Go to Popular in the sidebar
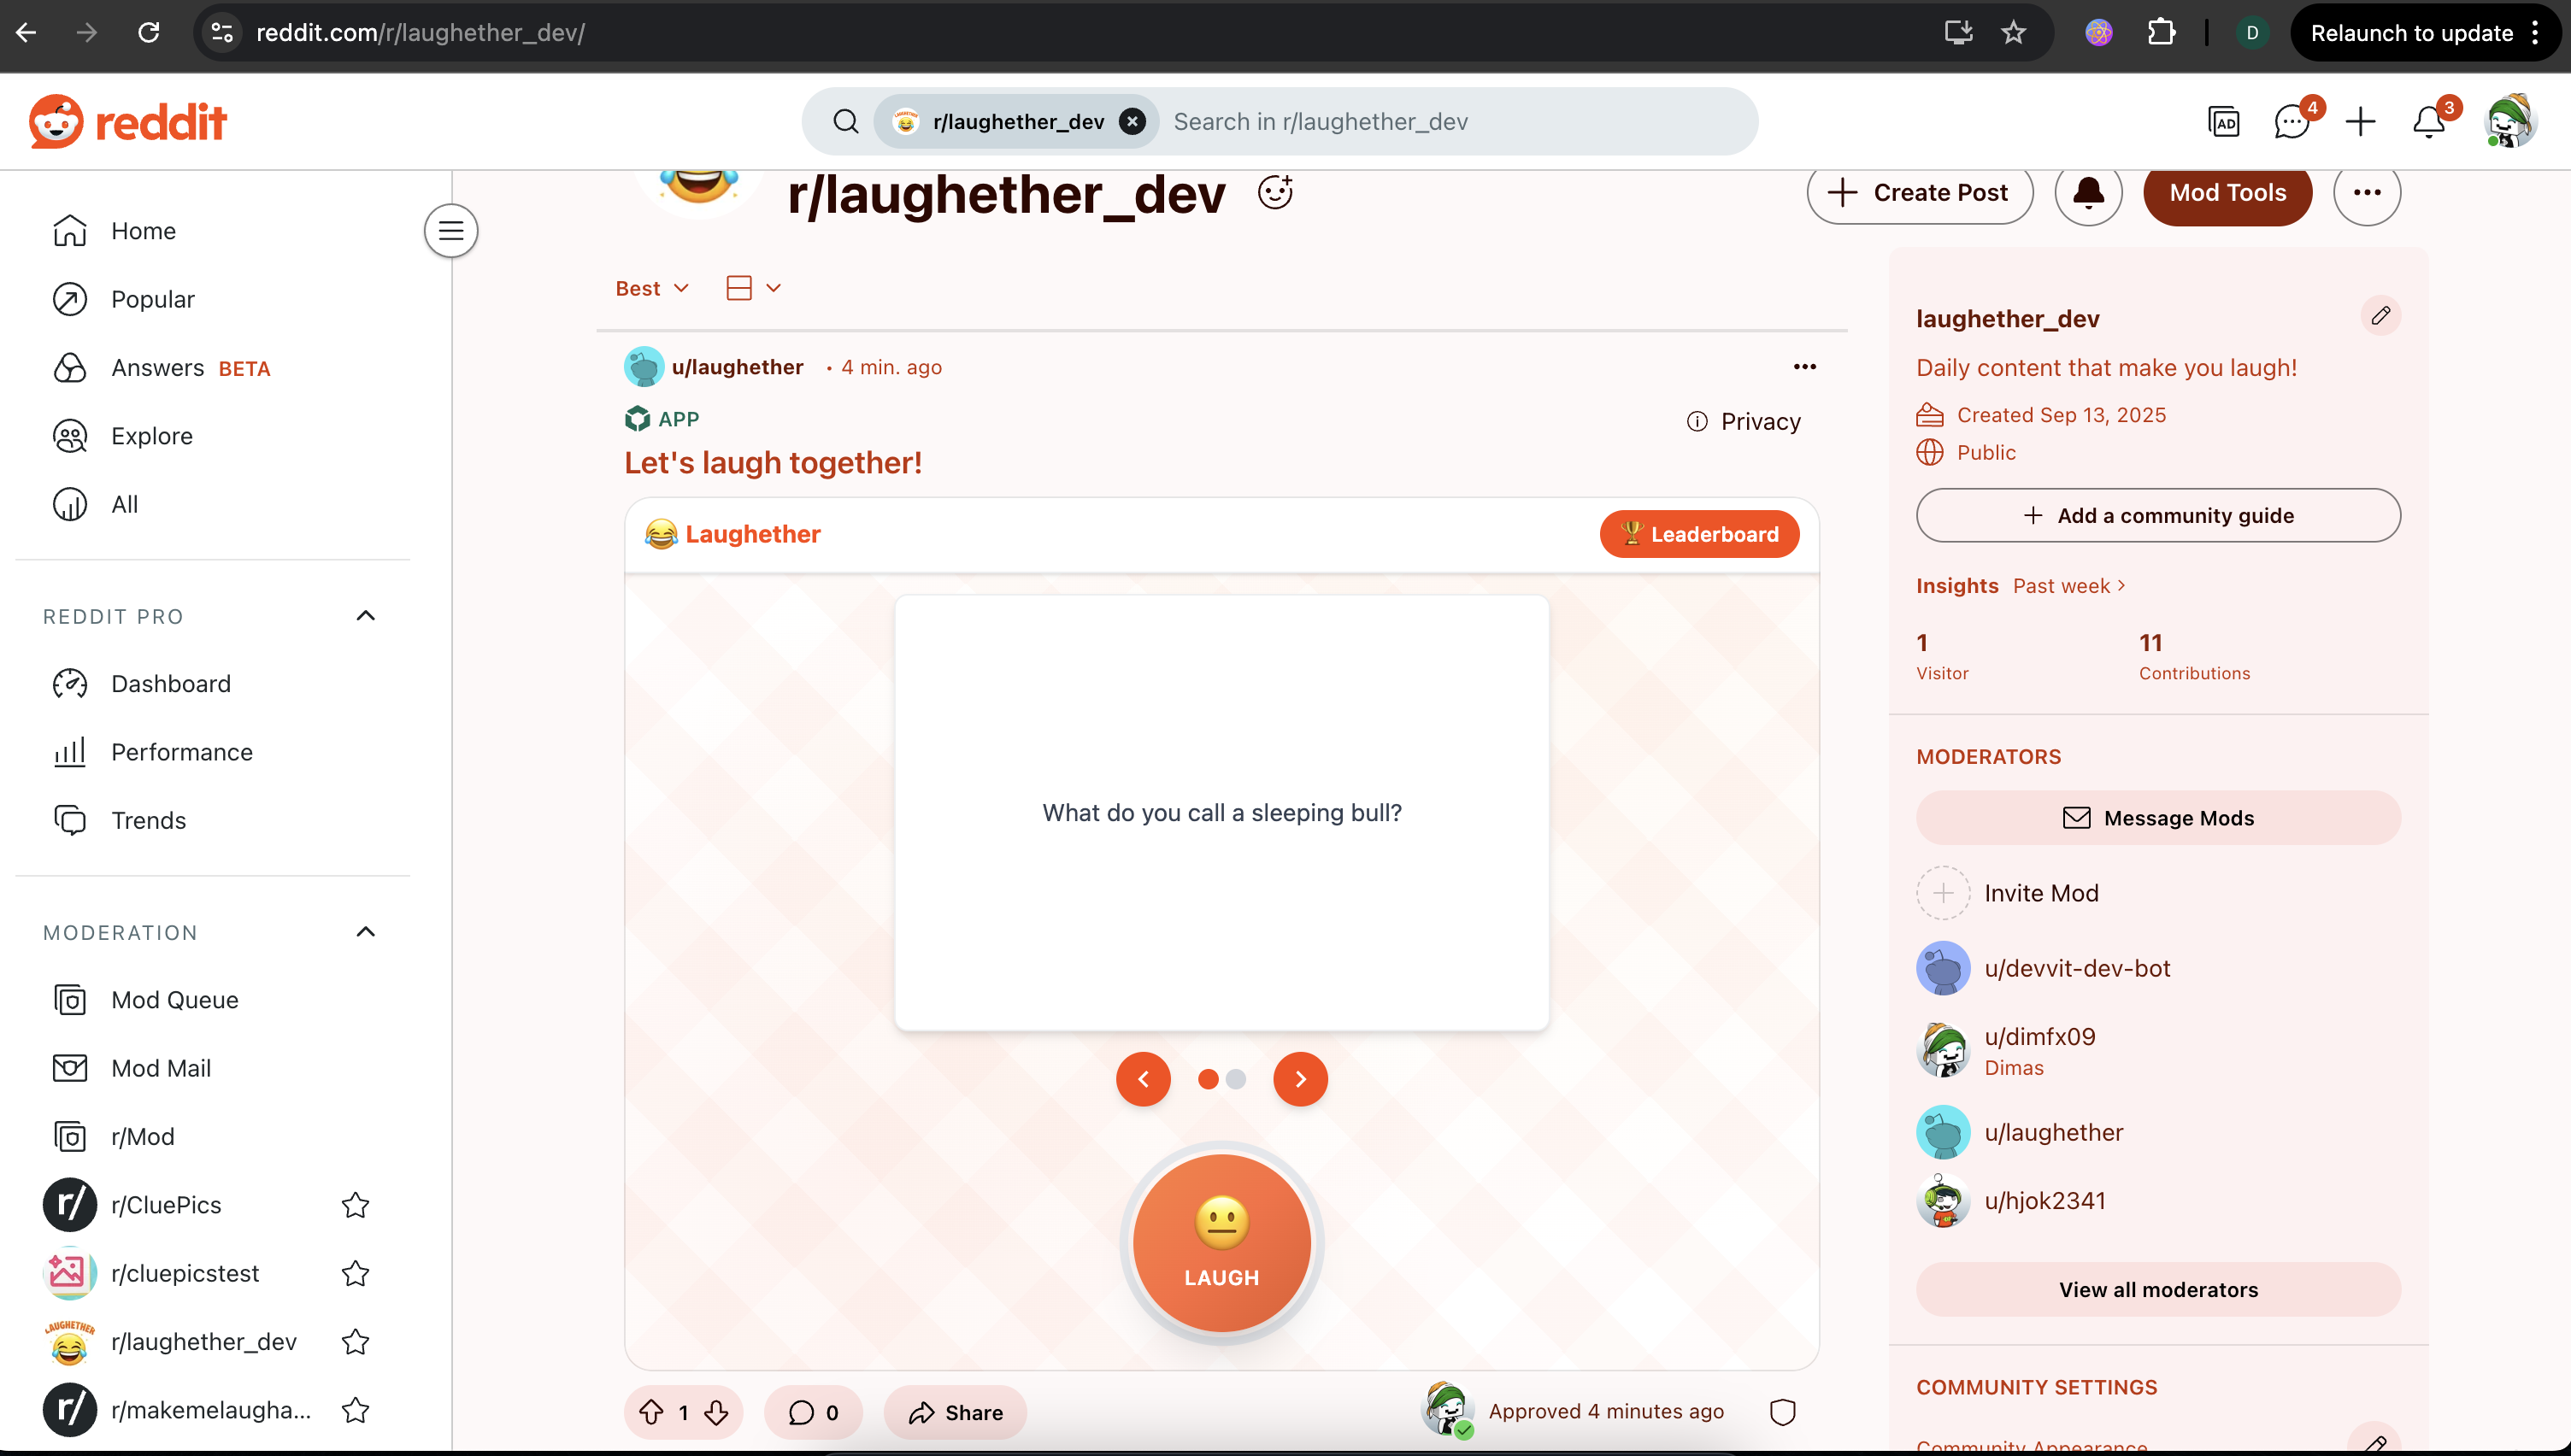The height and width of the screenshot is (1456, 2571). point(153,299)
